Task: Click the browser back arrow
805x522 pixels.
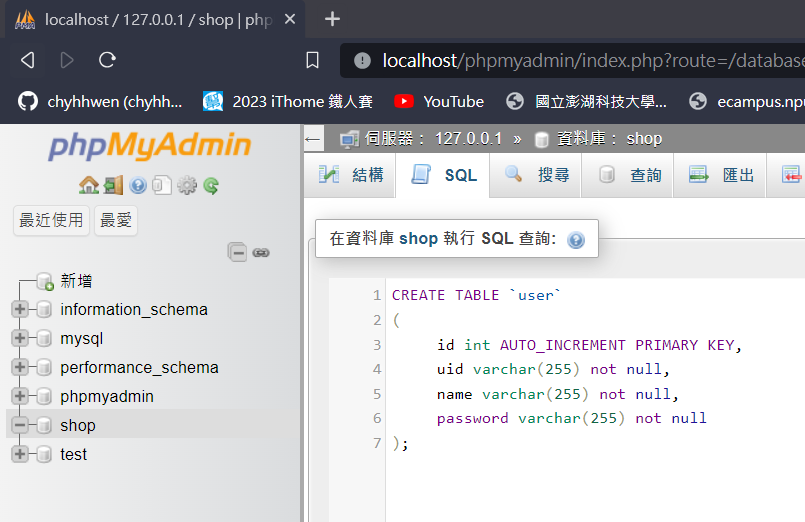Action: [28, 61]
